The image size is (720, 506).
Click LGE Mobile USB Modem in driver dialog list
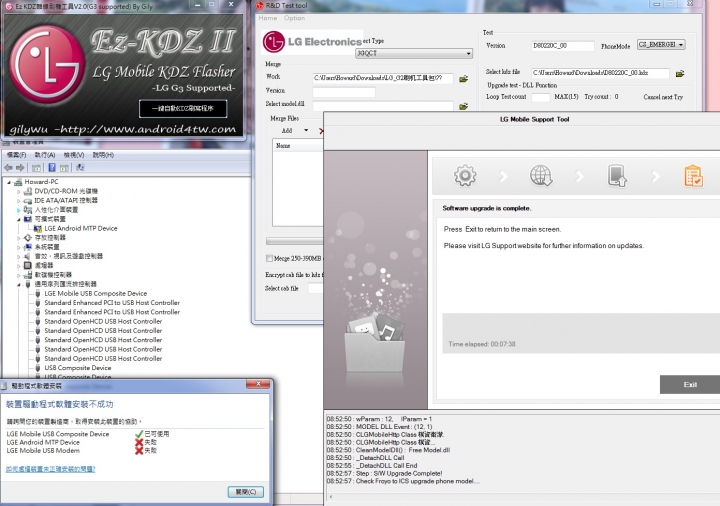pyautogui.click(x=43, y=450)
